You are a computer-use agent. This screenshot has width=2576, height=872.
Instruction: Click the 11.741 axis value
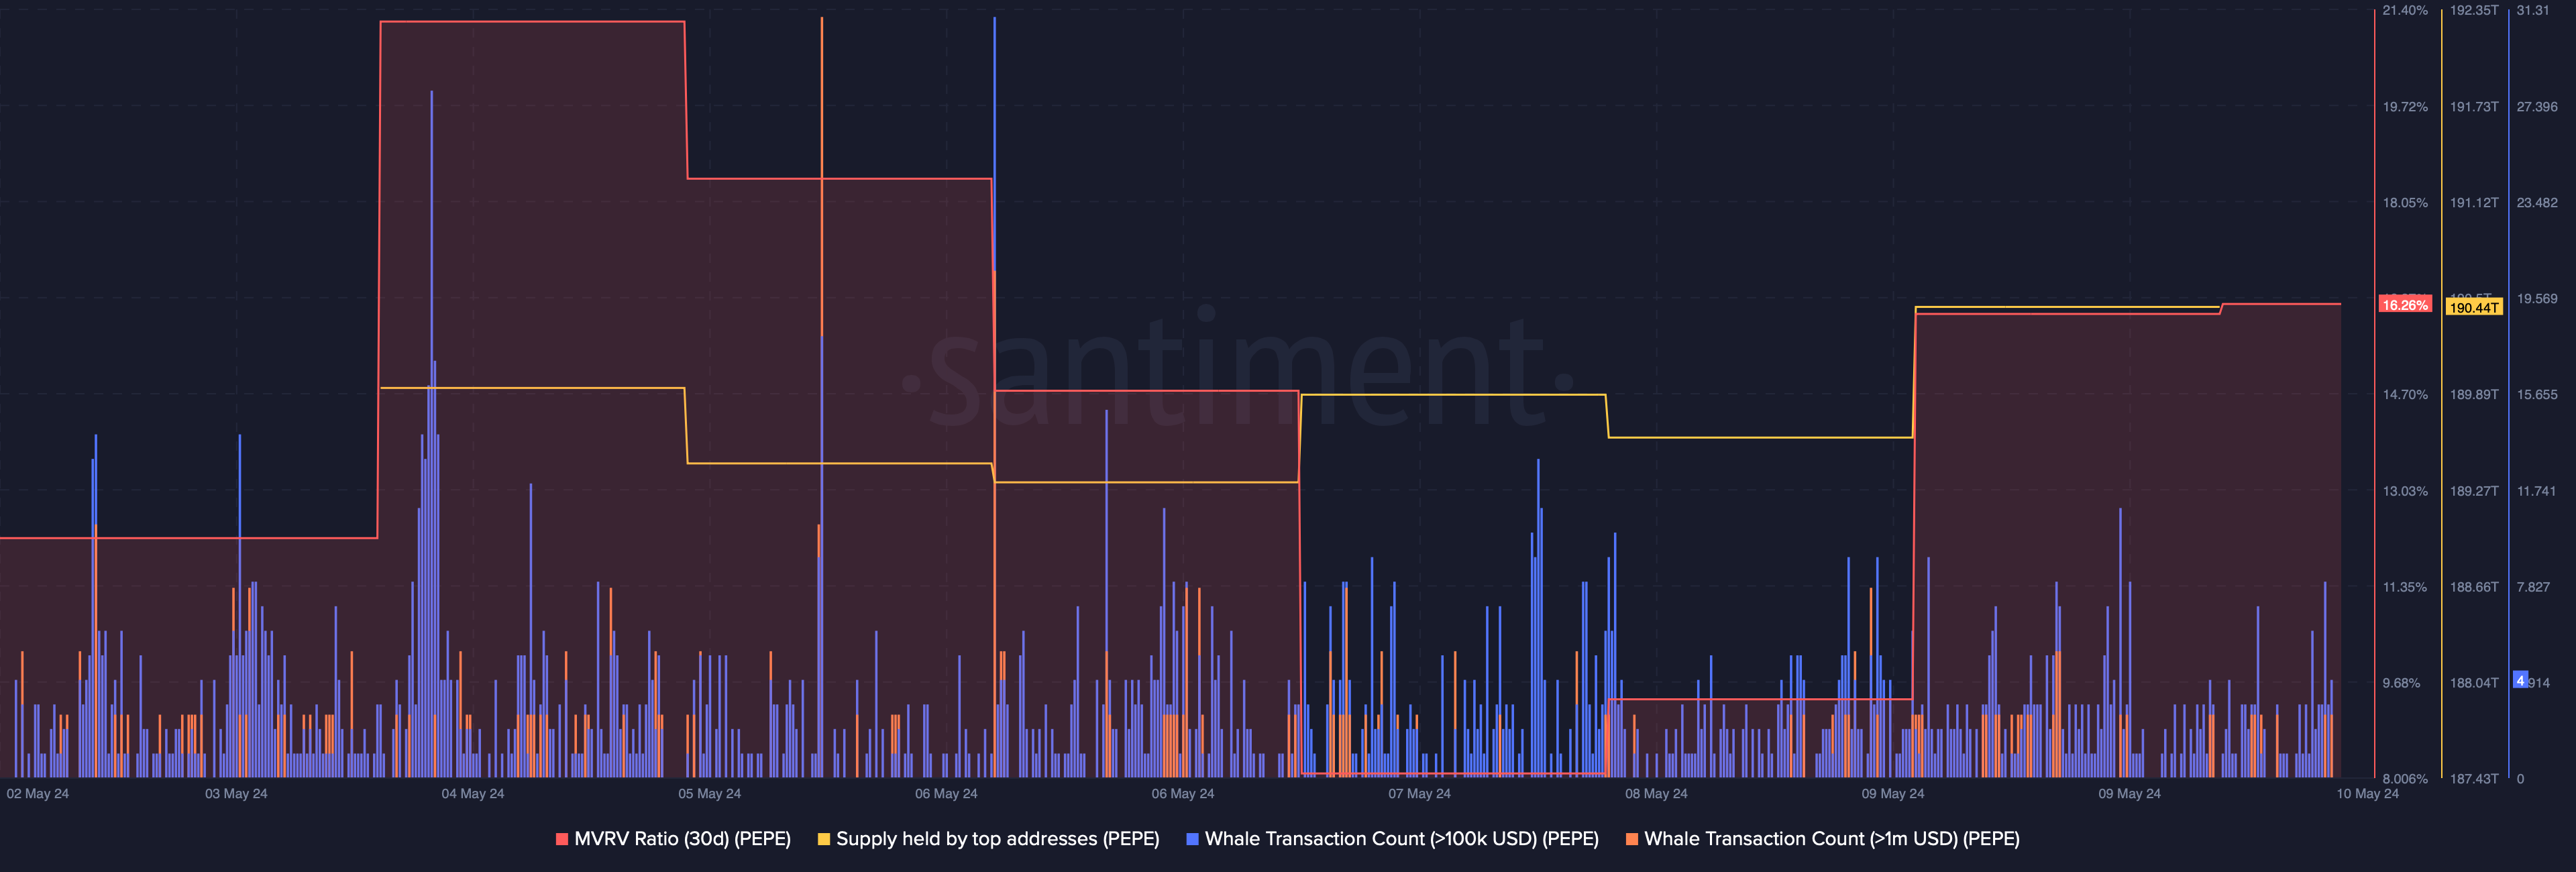coord(2537,491)
